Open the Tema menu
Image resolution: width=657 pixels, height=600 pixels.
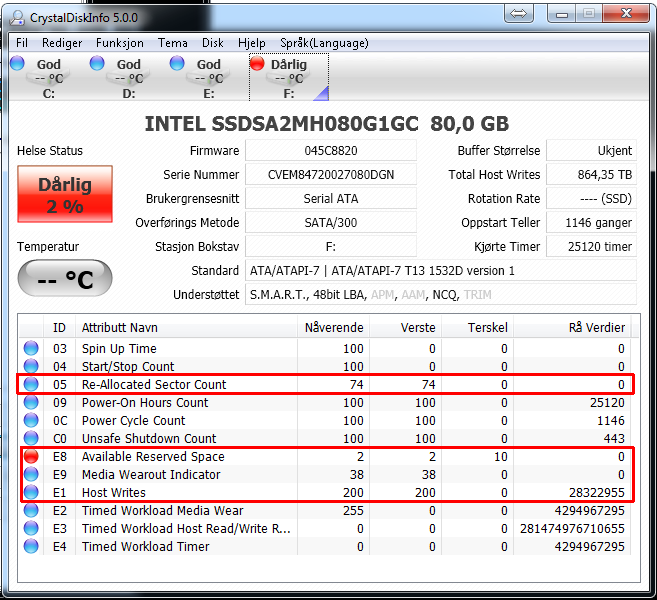point(173,43)
